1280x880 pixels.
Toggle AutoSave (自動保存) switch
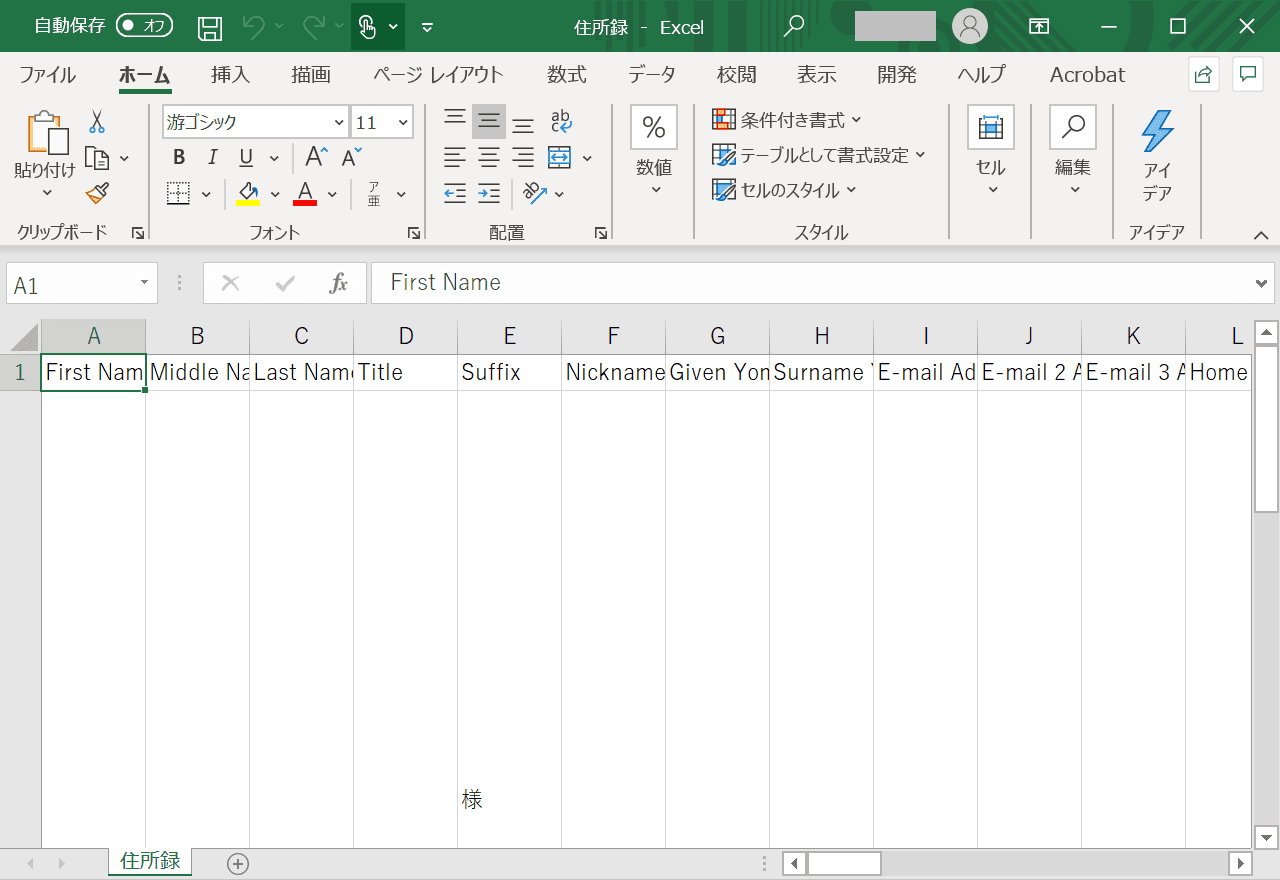click(x=144, y=26)
